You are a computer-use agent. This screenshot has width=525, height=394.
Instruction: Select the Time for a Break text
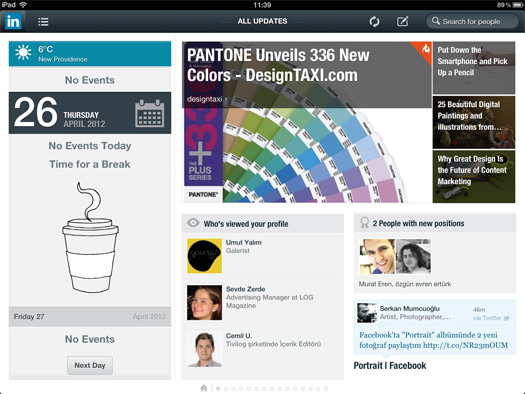coord(90,164)
